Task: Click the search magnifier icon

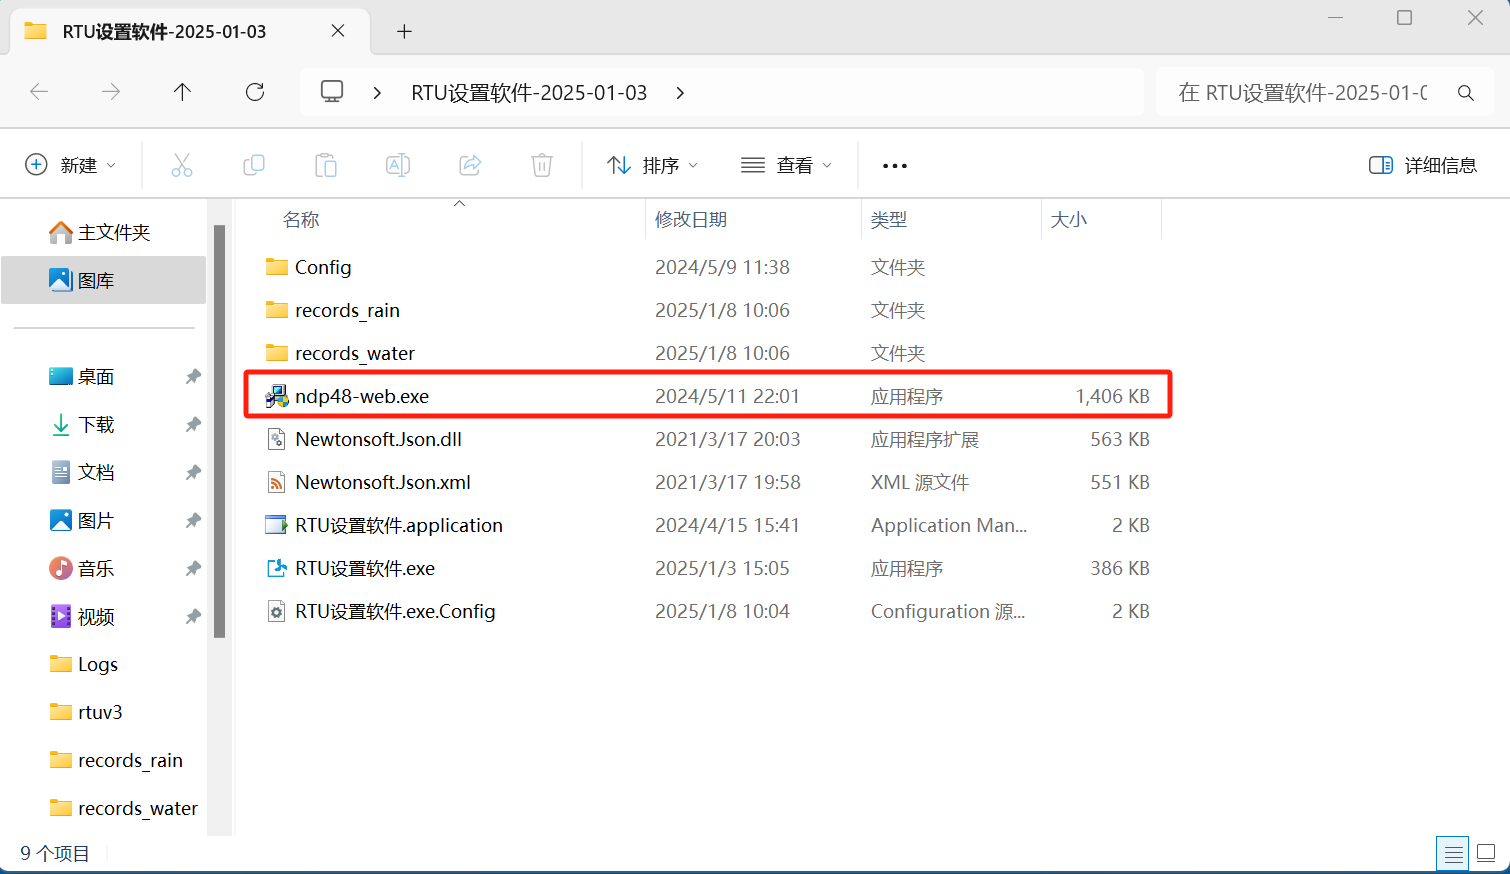Action: click(x=1465, y=93)
